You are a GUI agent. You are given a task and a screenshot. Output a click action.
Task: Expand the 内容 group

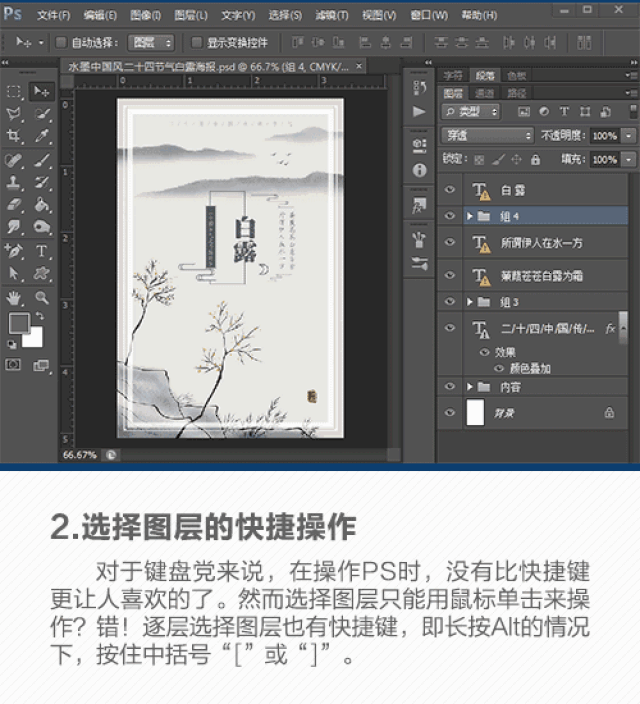tap(469, 387)
